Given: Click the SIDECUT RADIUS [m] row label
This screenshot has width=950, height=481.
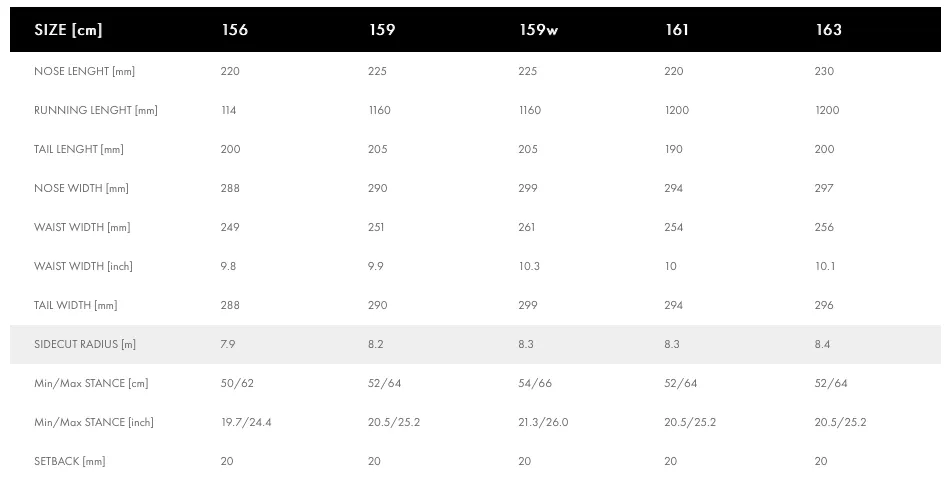Looking at the screenshot, I should point(85,344).
